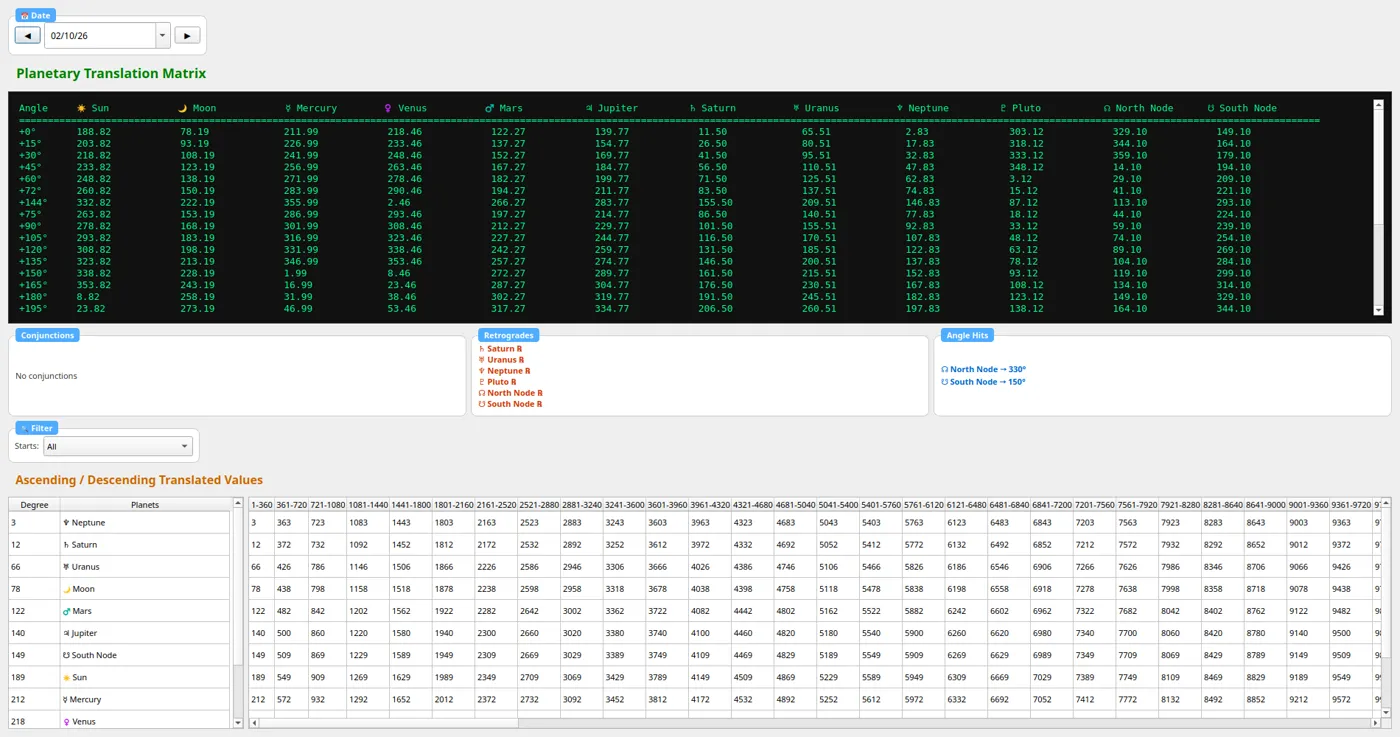Click the Degree column header
1400x737 pixels.
(35, 504)
